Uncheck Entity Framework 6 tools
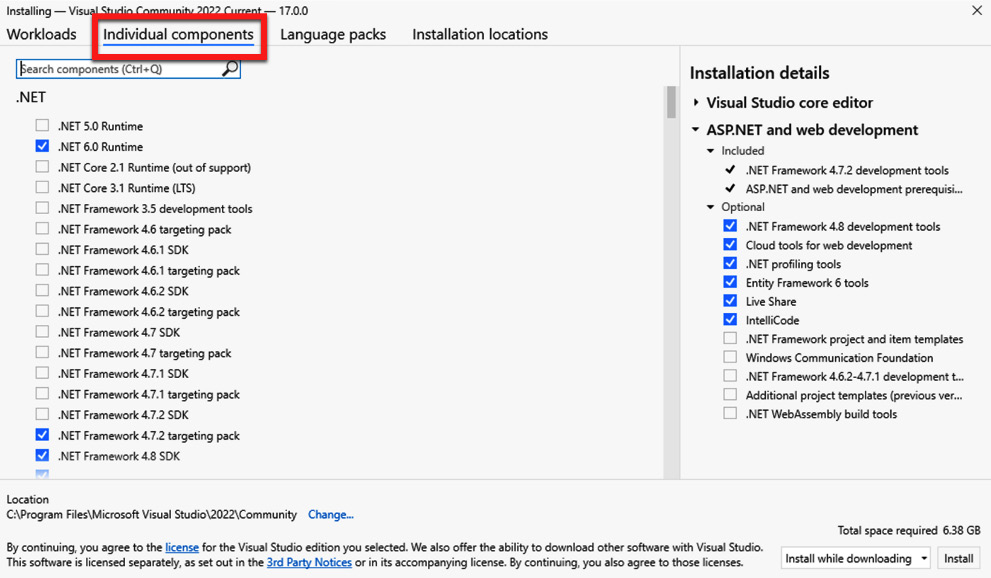 pos(730,282)
